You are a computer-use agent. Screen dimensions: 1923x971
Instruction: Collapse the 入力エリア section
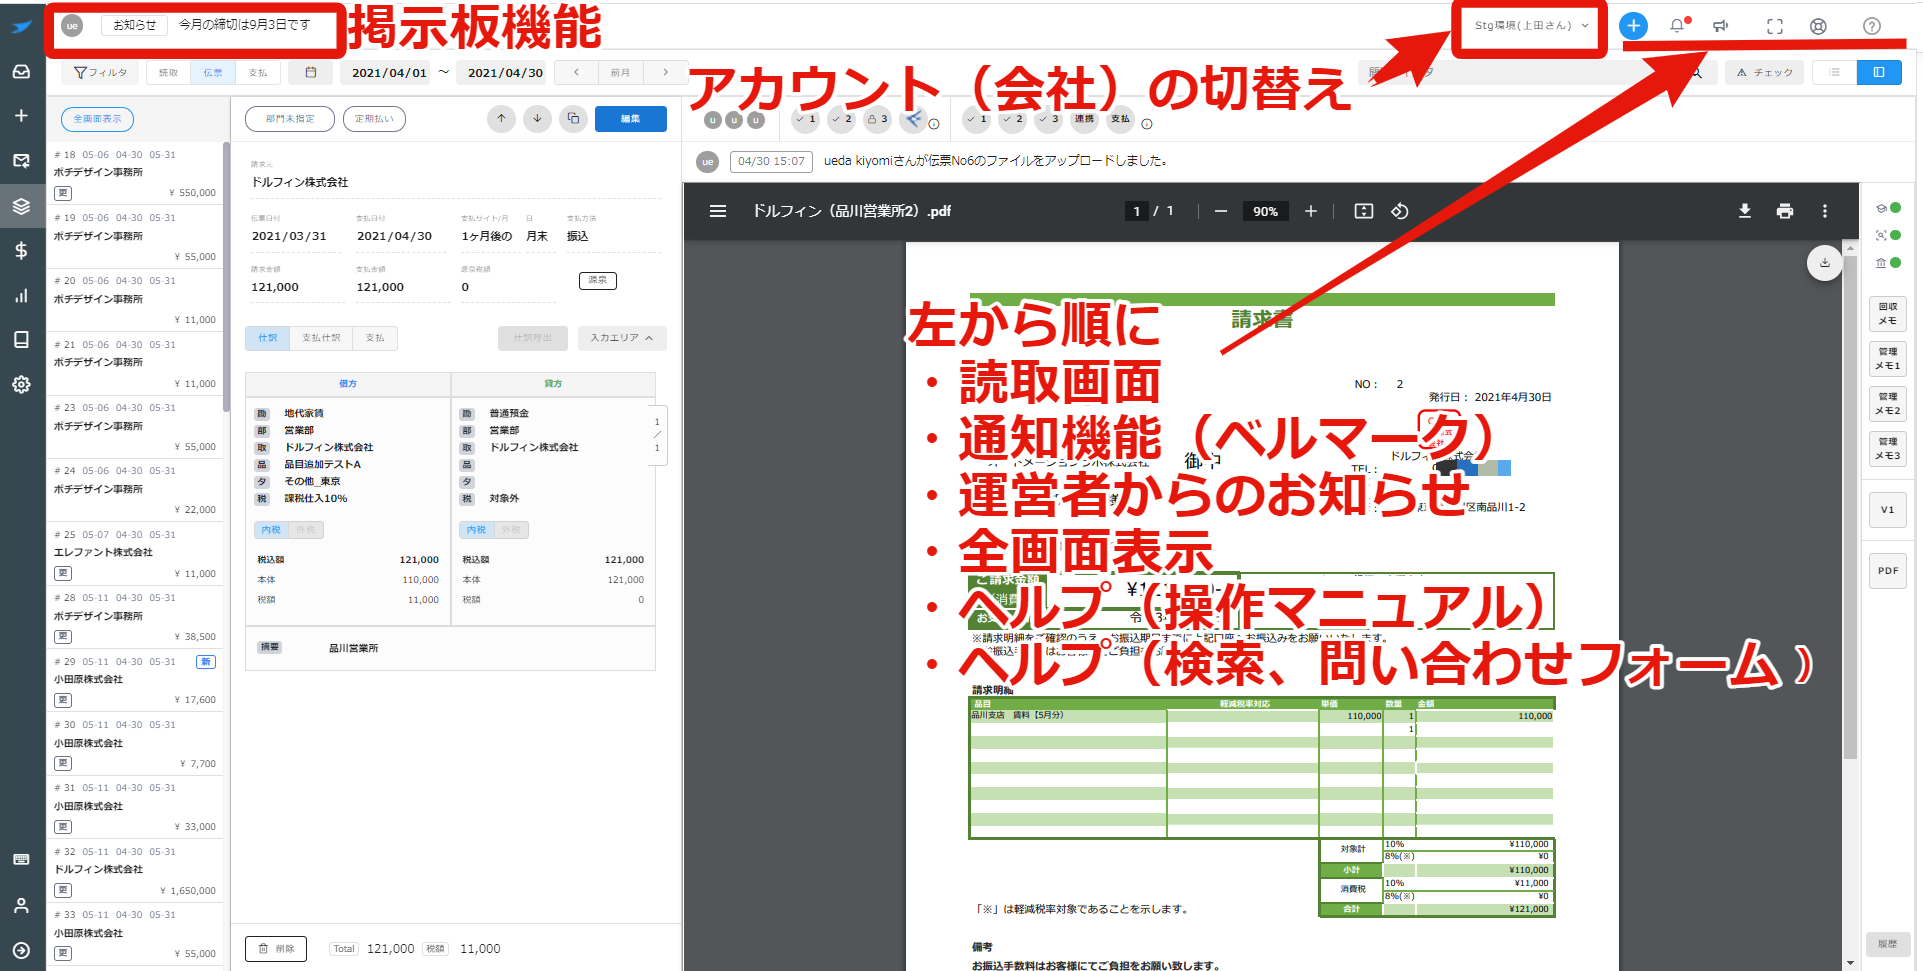point(622,338)
